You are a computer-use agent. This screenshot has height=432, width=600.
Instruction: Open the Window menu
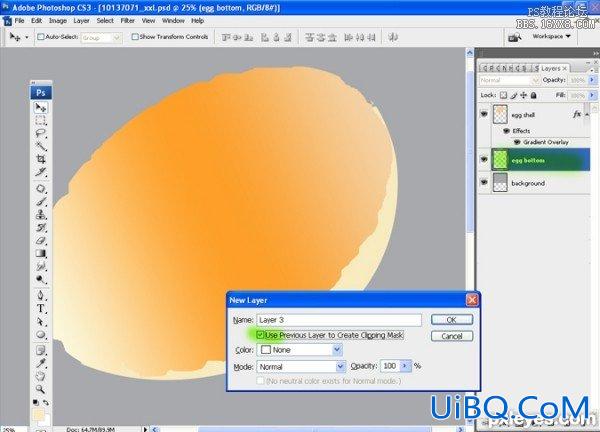(173, 21)
